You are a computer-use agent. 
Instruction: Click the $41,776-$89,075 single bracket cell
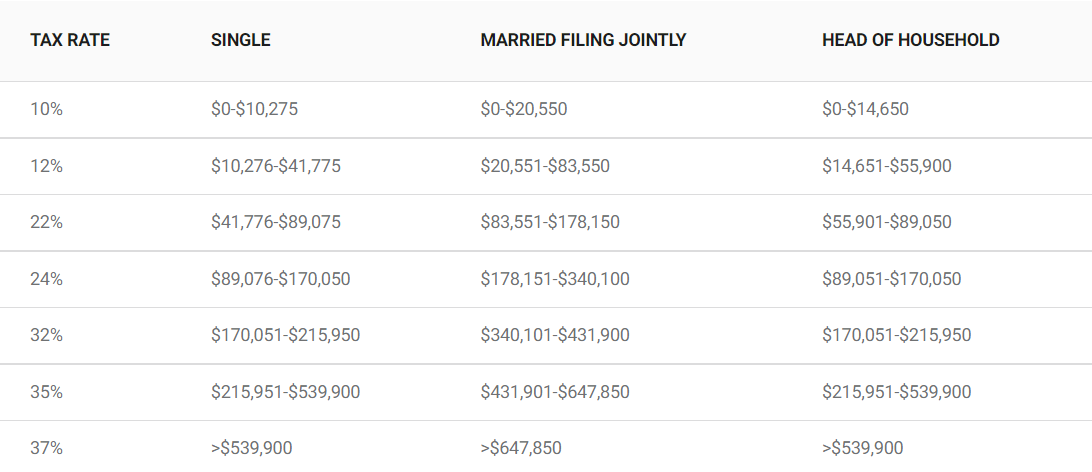pyautogui.click(x=276, y=222)
